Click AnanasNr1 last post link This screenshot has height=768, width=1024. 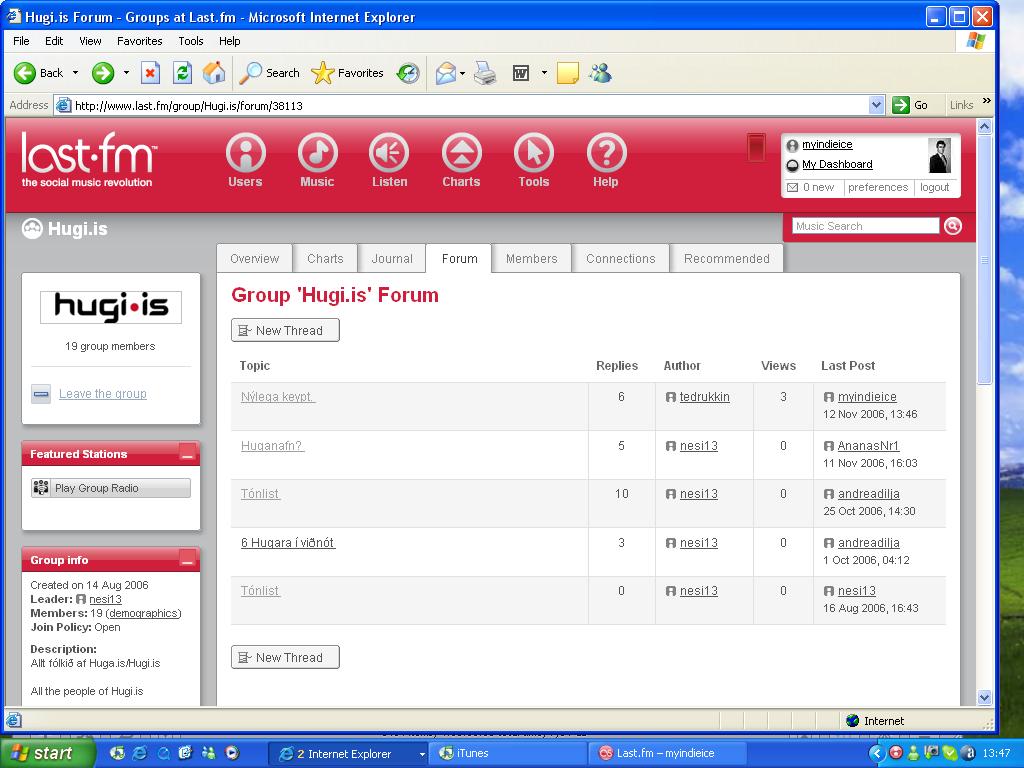(868, 445)
